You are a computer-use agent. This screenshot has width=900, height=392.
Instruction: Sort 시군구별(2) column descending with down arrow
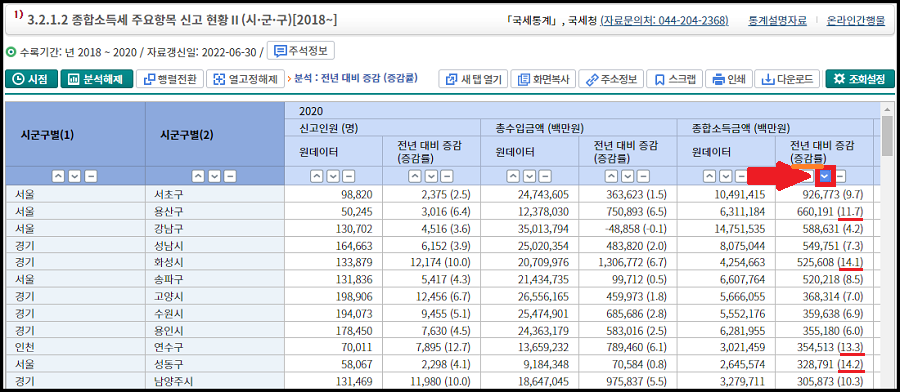pos(214,176)
